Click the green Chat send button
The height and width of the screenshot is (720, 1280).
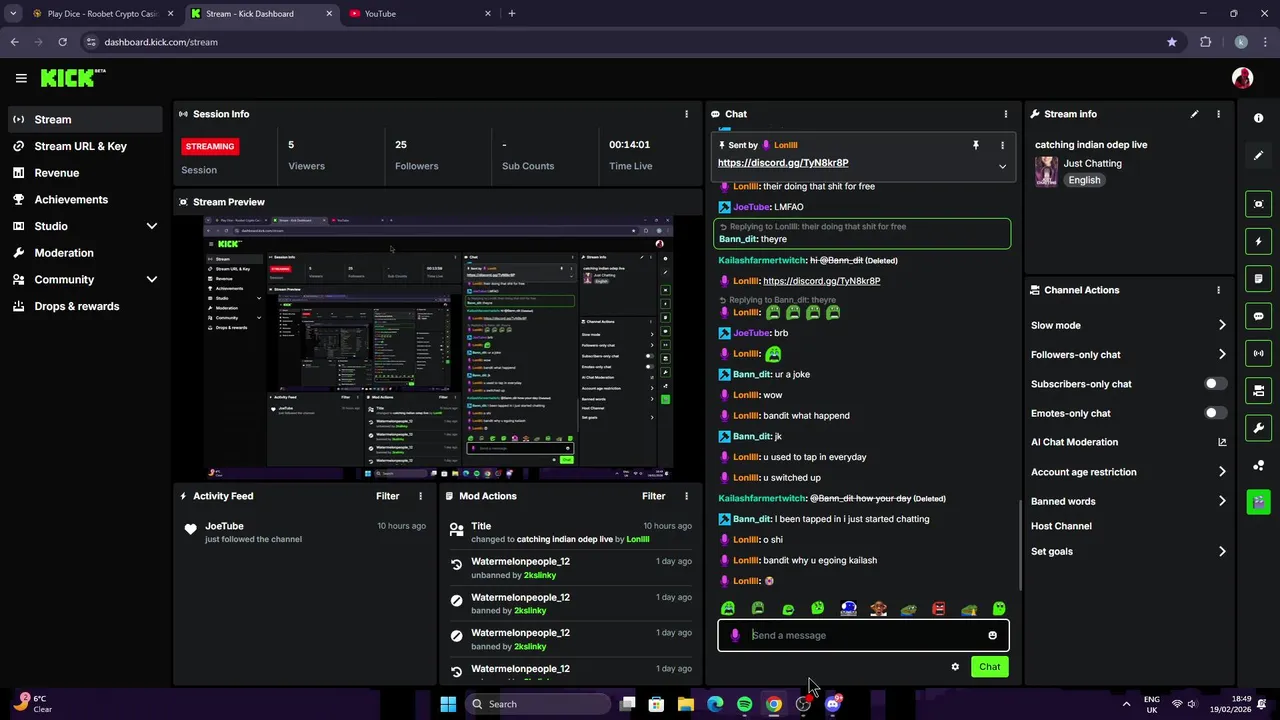pyautogui.click(x=989, y=667)
